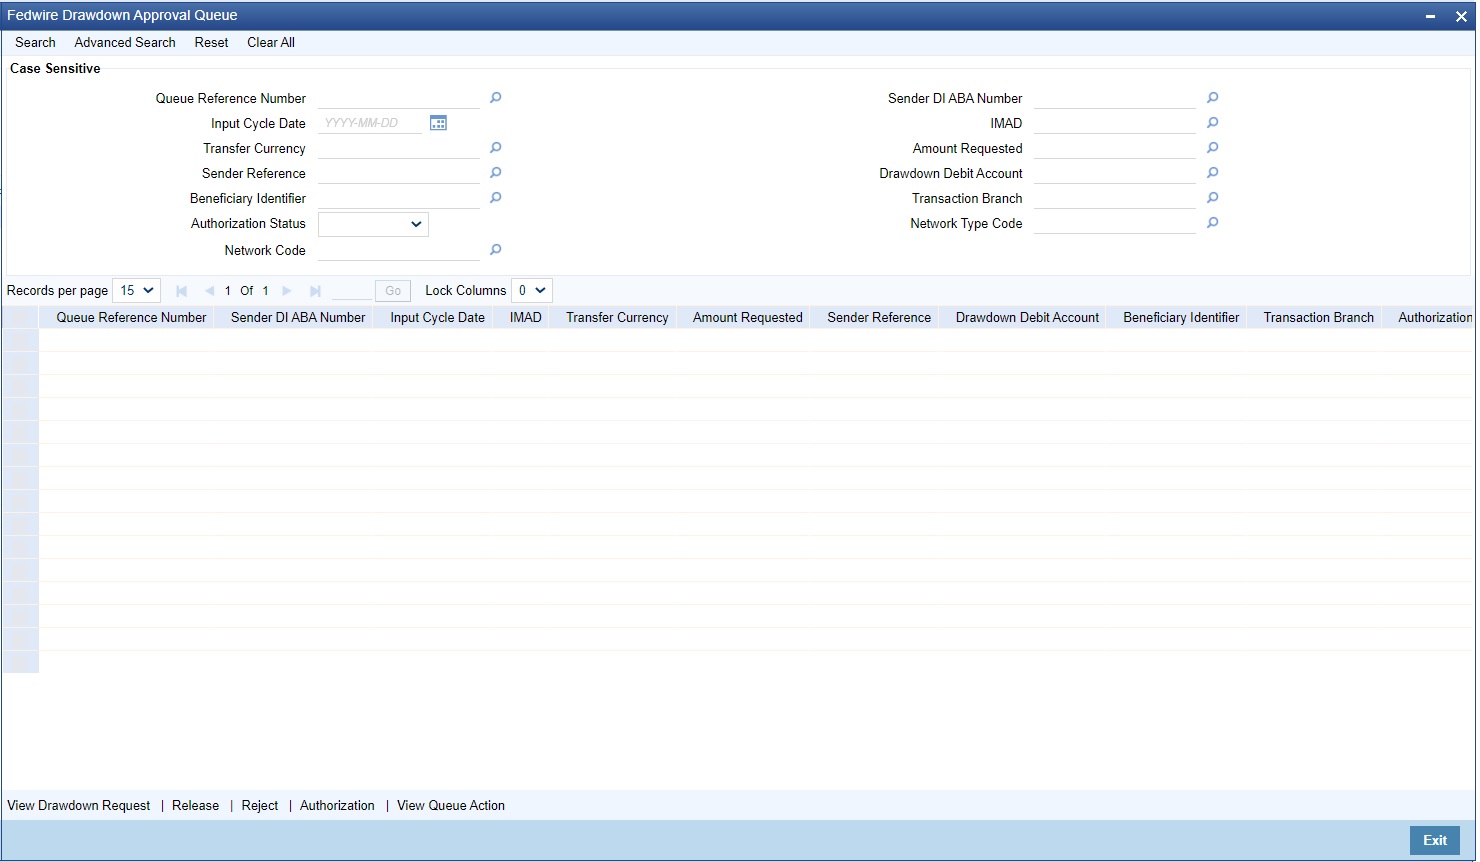Click Transfer Currency column header
Image resolution: width=1480 pixels, height=862 pixels.
(617, 317)
